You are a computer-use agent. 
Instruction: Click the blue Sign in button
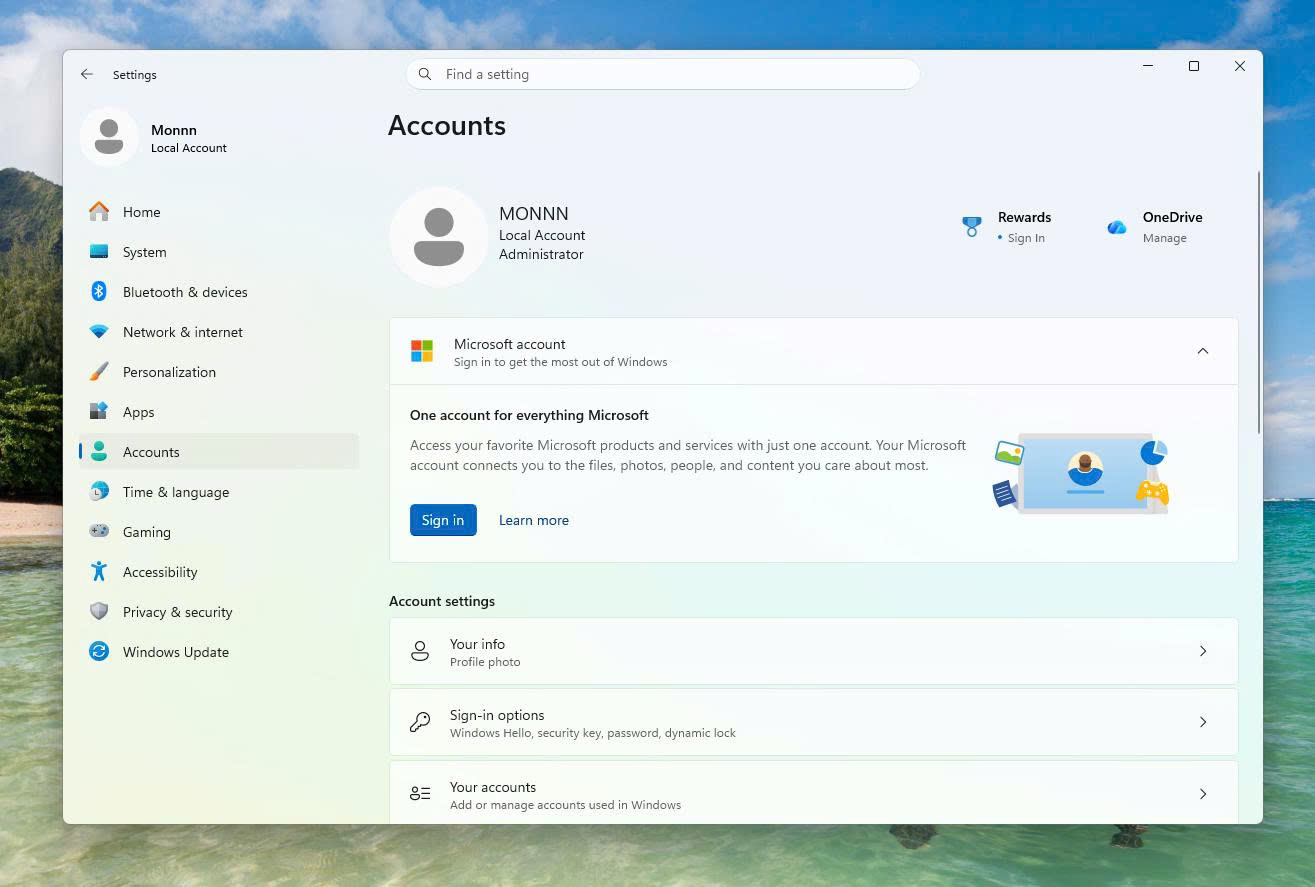pyautogui.click(x=443, y=520)
